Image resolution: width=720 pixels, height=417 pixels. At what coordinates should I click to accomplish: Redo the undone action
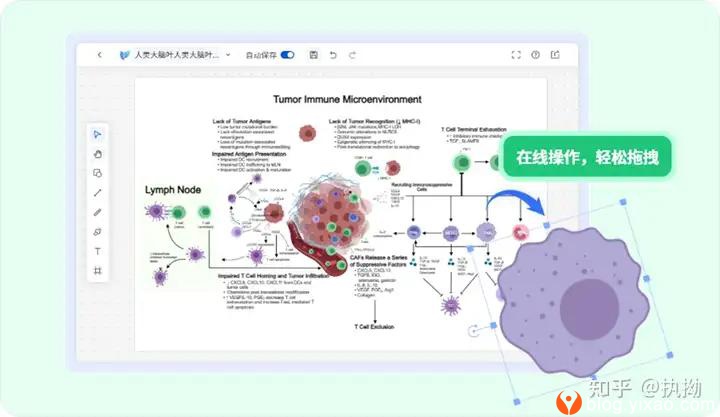352,55
